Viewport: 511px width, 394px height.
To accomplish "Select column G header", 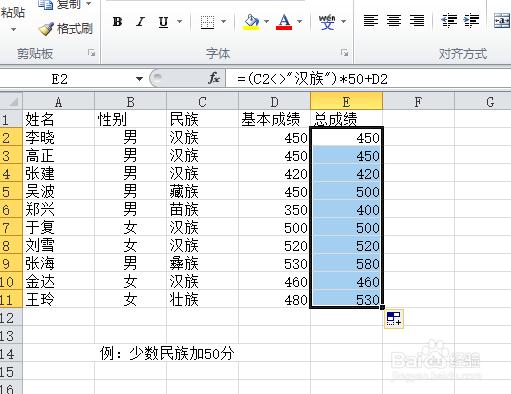I will pos(483,101).
